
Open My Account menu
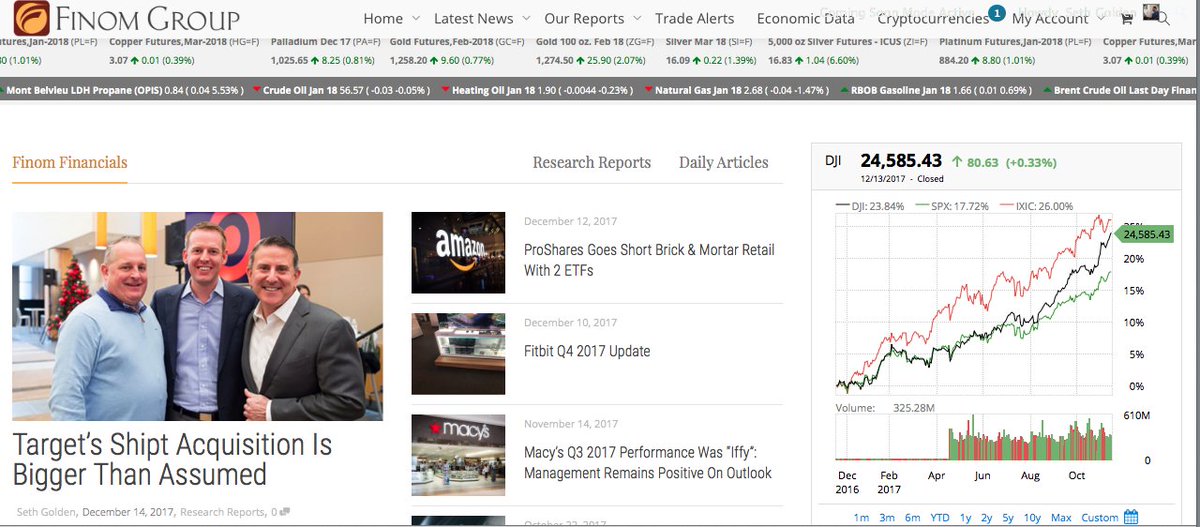[1050, 19]
